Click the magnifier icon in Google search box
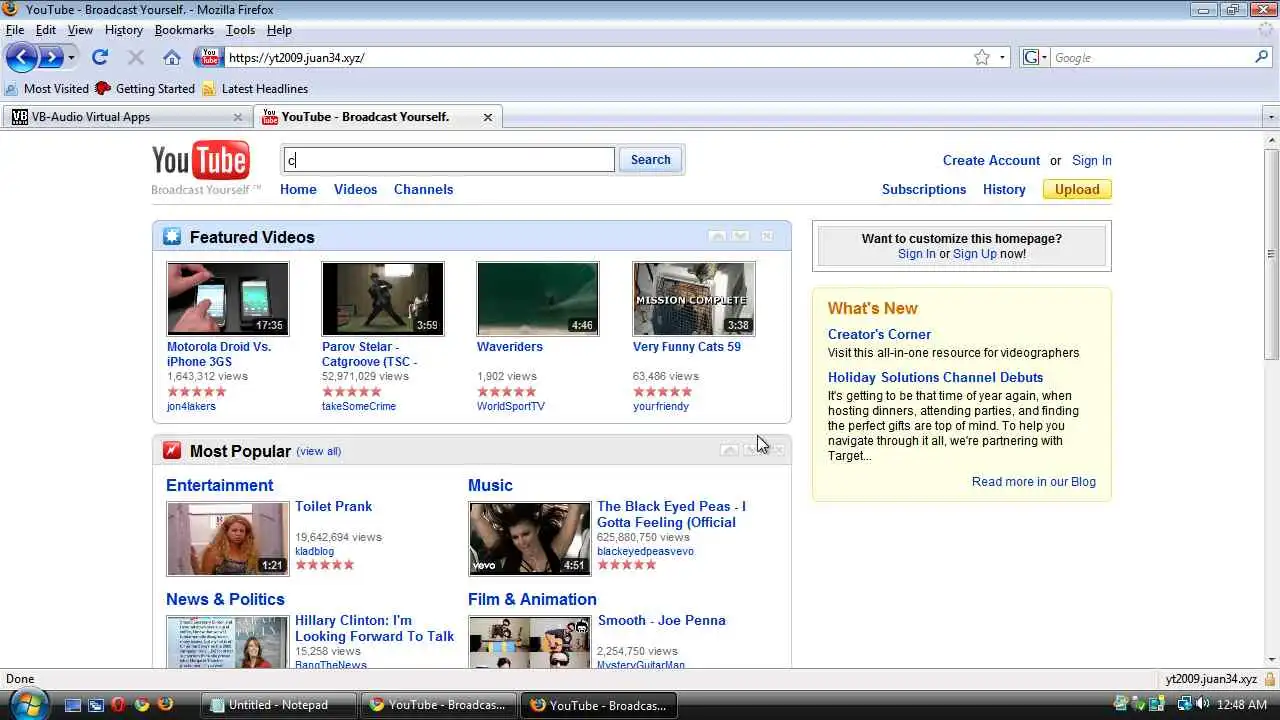This screenshot has height=720, width=1280. pyautogui.click(x=1261, y=57)
